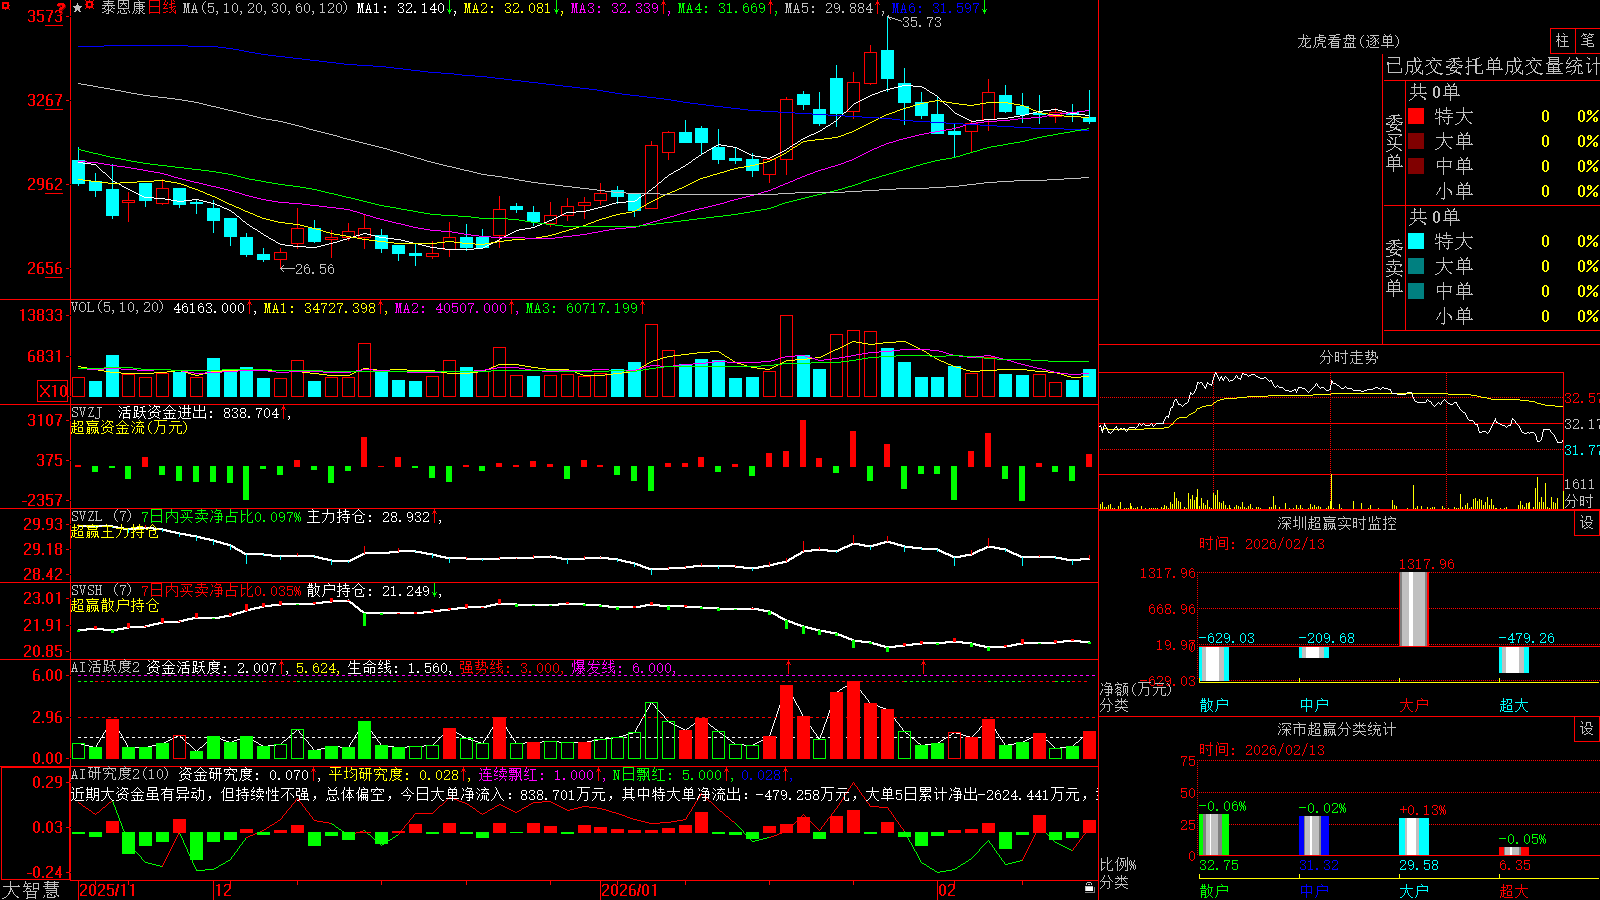Click the 日线 period label

tap(162, 8)
